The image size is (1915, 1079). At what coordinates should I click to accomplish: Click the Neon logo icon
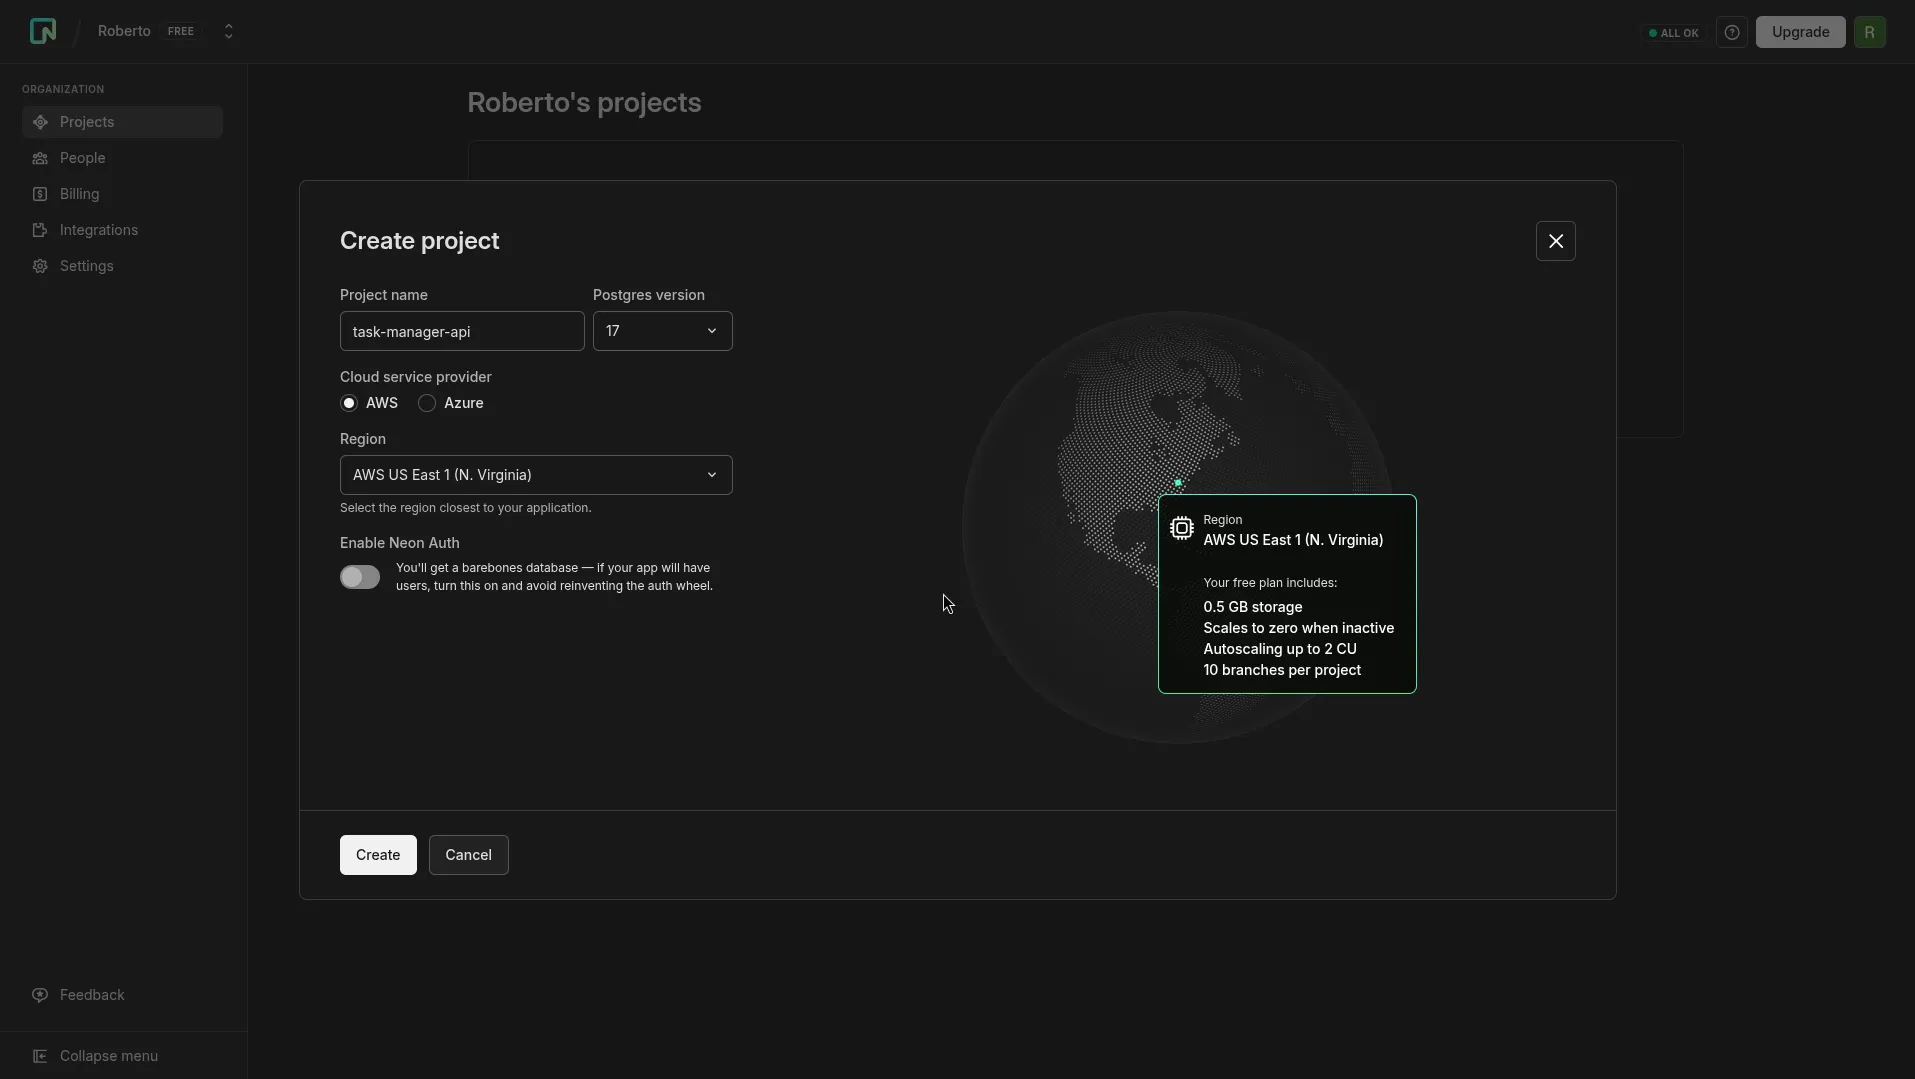click(x=43, y=31)
